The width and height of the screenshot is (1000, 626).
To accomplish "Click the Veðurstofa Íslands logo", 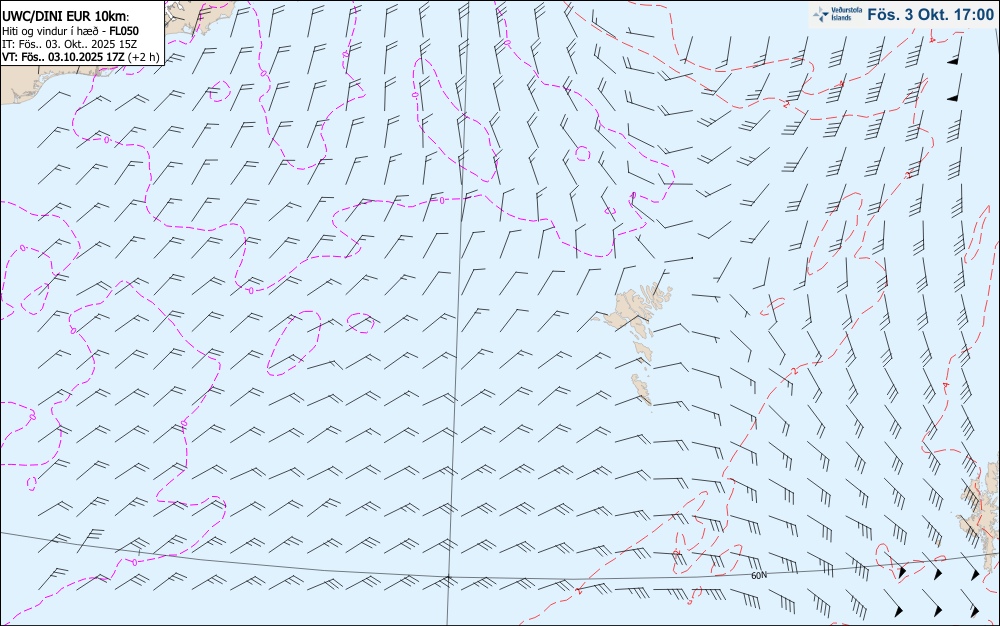I will 837,14.
